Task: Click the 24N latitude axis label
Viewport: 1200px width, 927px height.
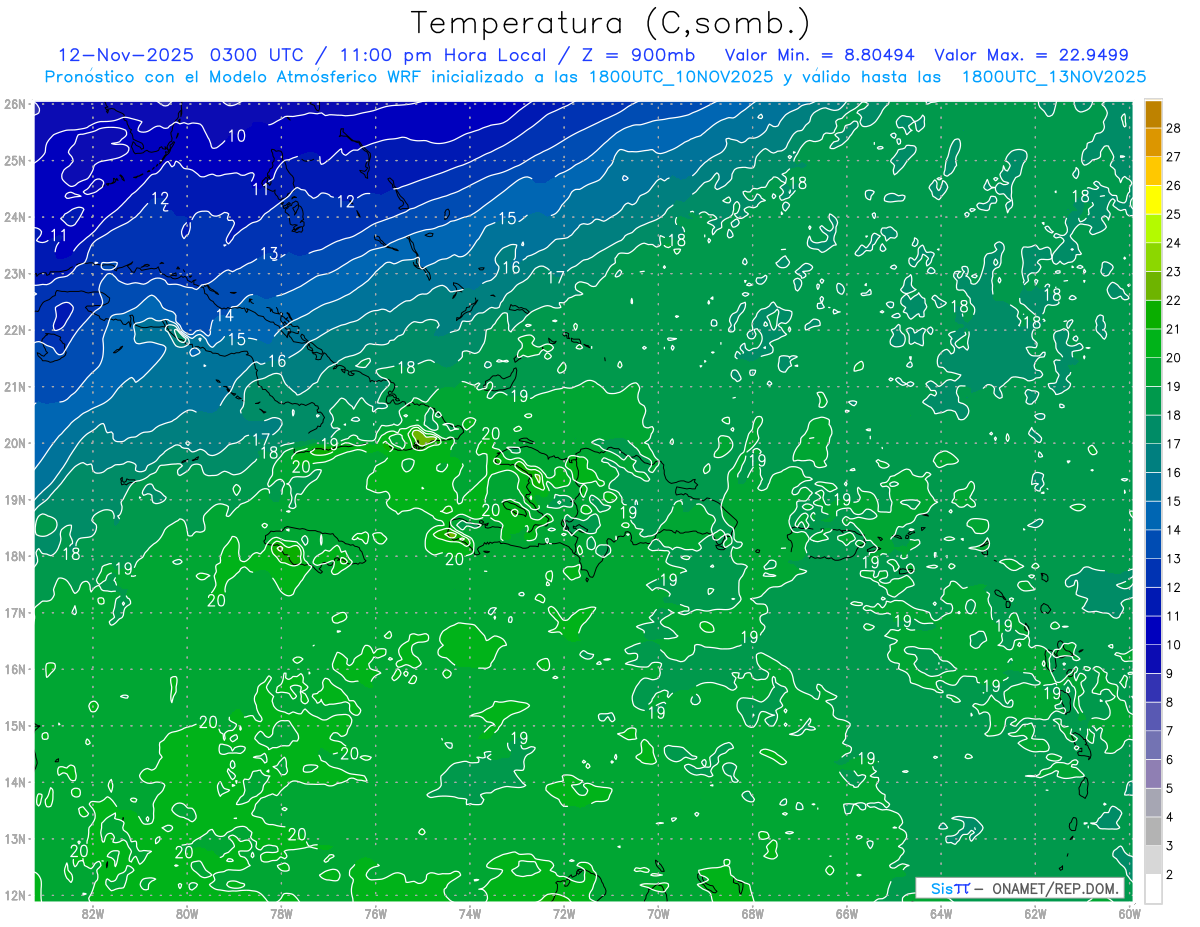Action: pos(15,217)
